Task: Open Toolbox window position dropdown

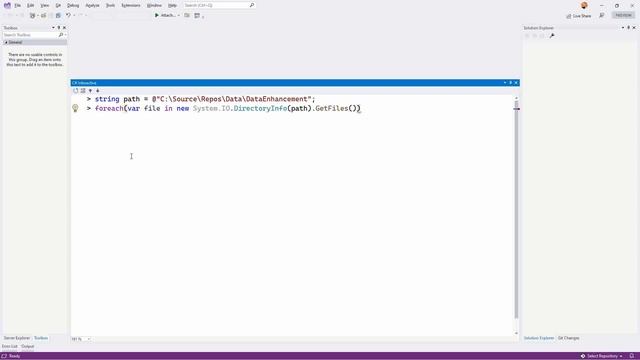Action: 53,28
